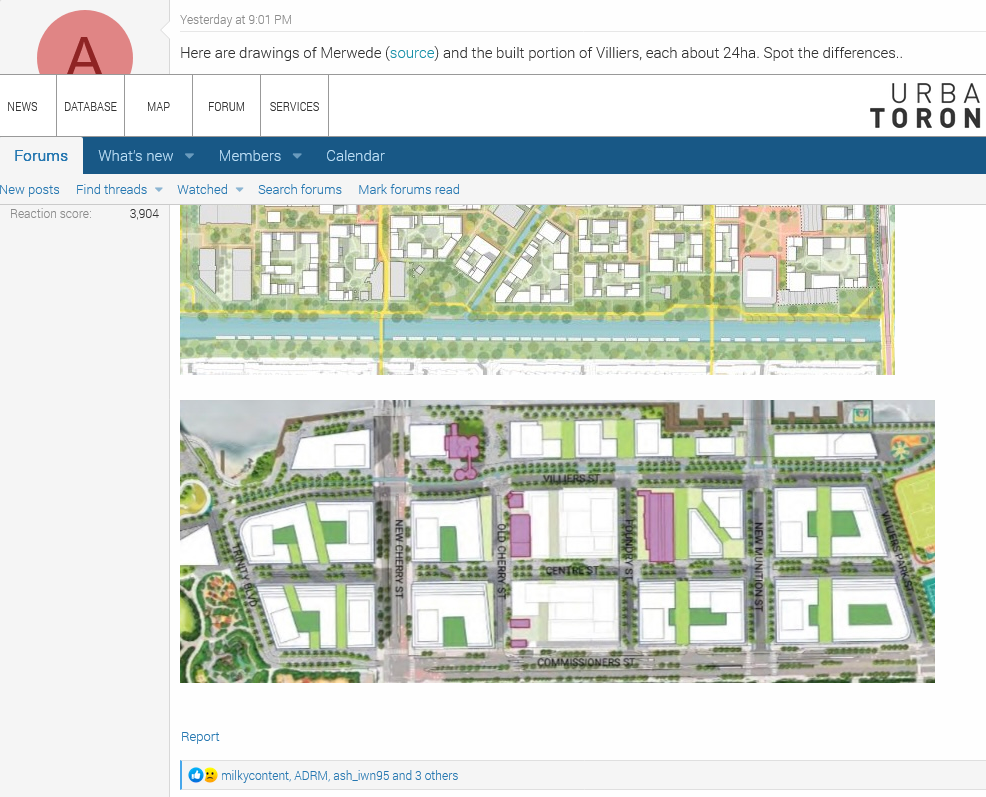Expand the Members dropdown arrow
Screen dimensions: 986x797
click(x=297, y=156)
